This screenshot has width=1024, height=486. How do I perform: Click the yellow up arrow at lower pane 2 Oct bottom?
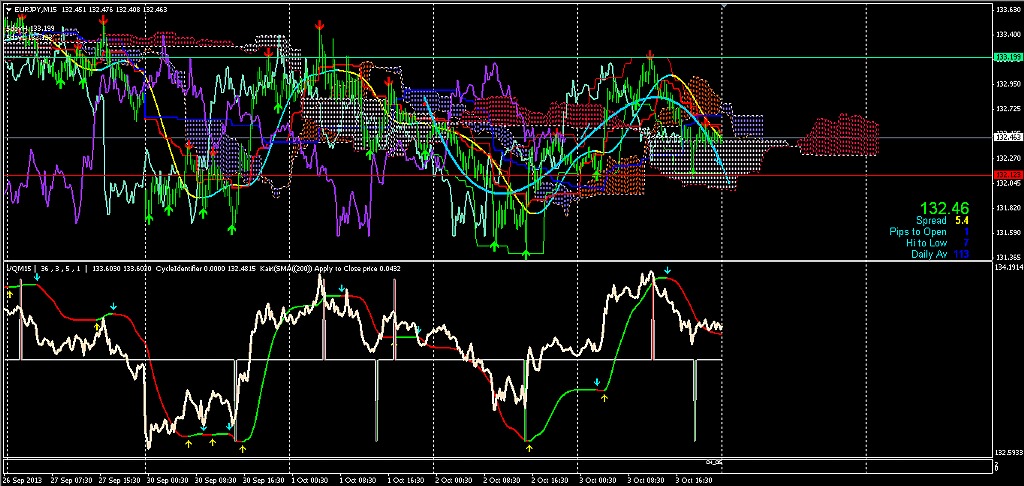529,448
